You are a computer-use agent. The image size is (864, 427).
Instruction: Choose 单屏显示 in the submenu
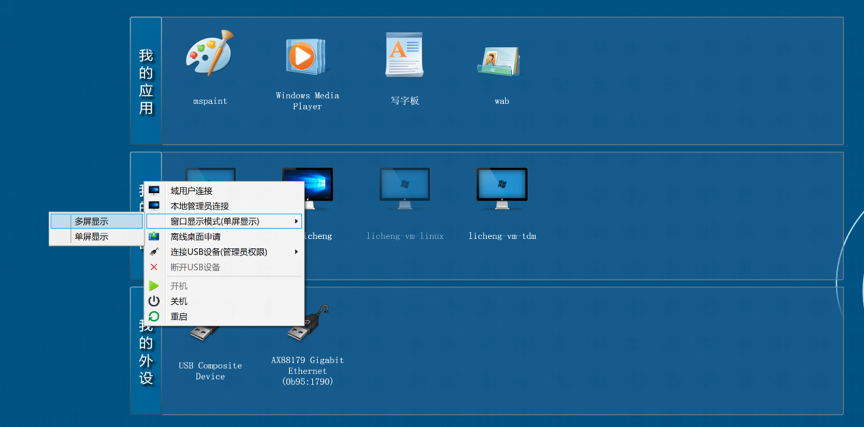click(x=91, y=237)
